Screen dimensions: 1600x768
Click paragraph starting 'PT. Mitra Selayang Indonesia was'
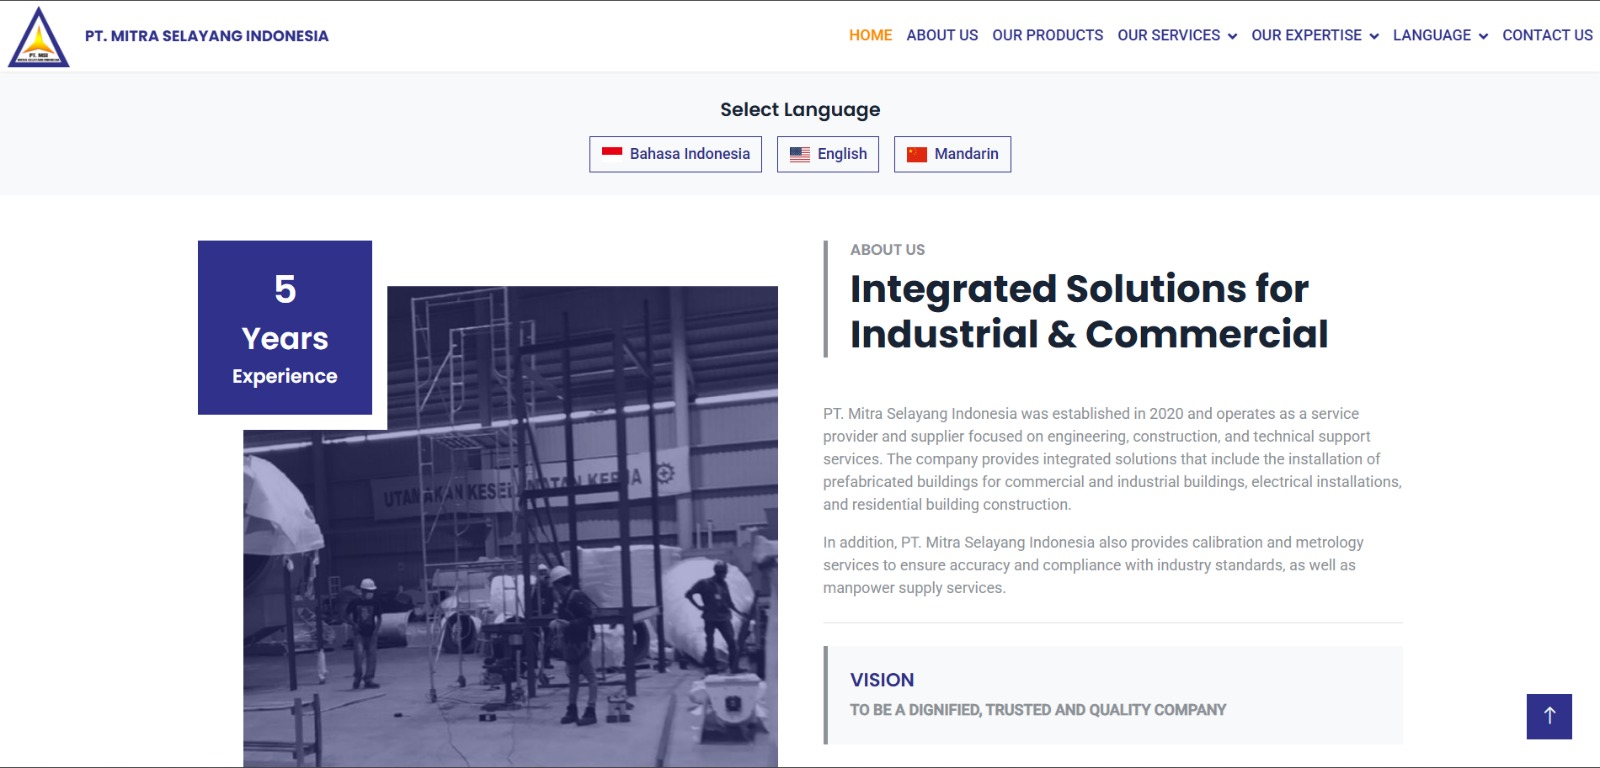(x=1112, y=459)
